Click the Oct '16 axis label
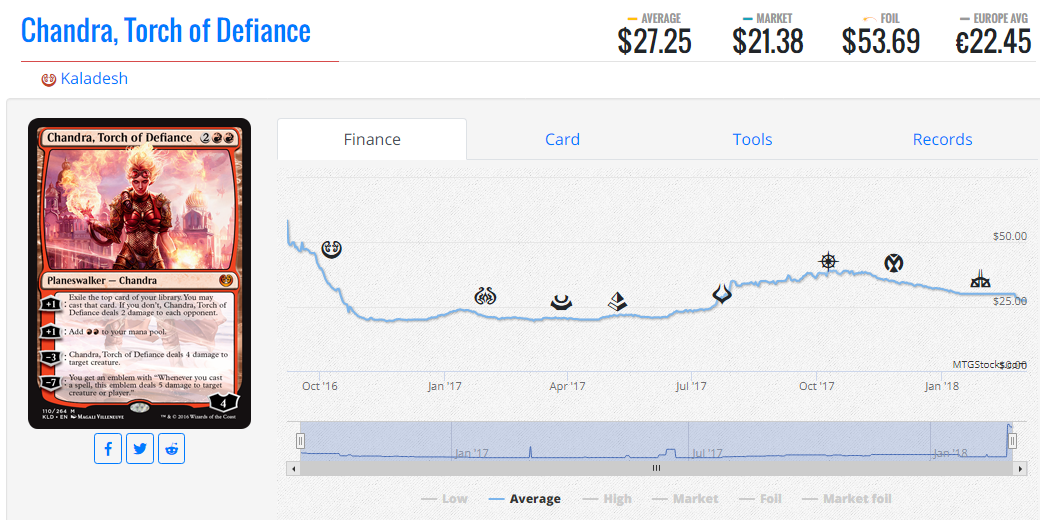The image size is (1040, 520). (320, 386)
